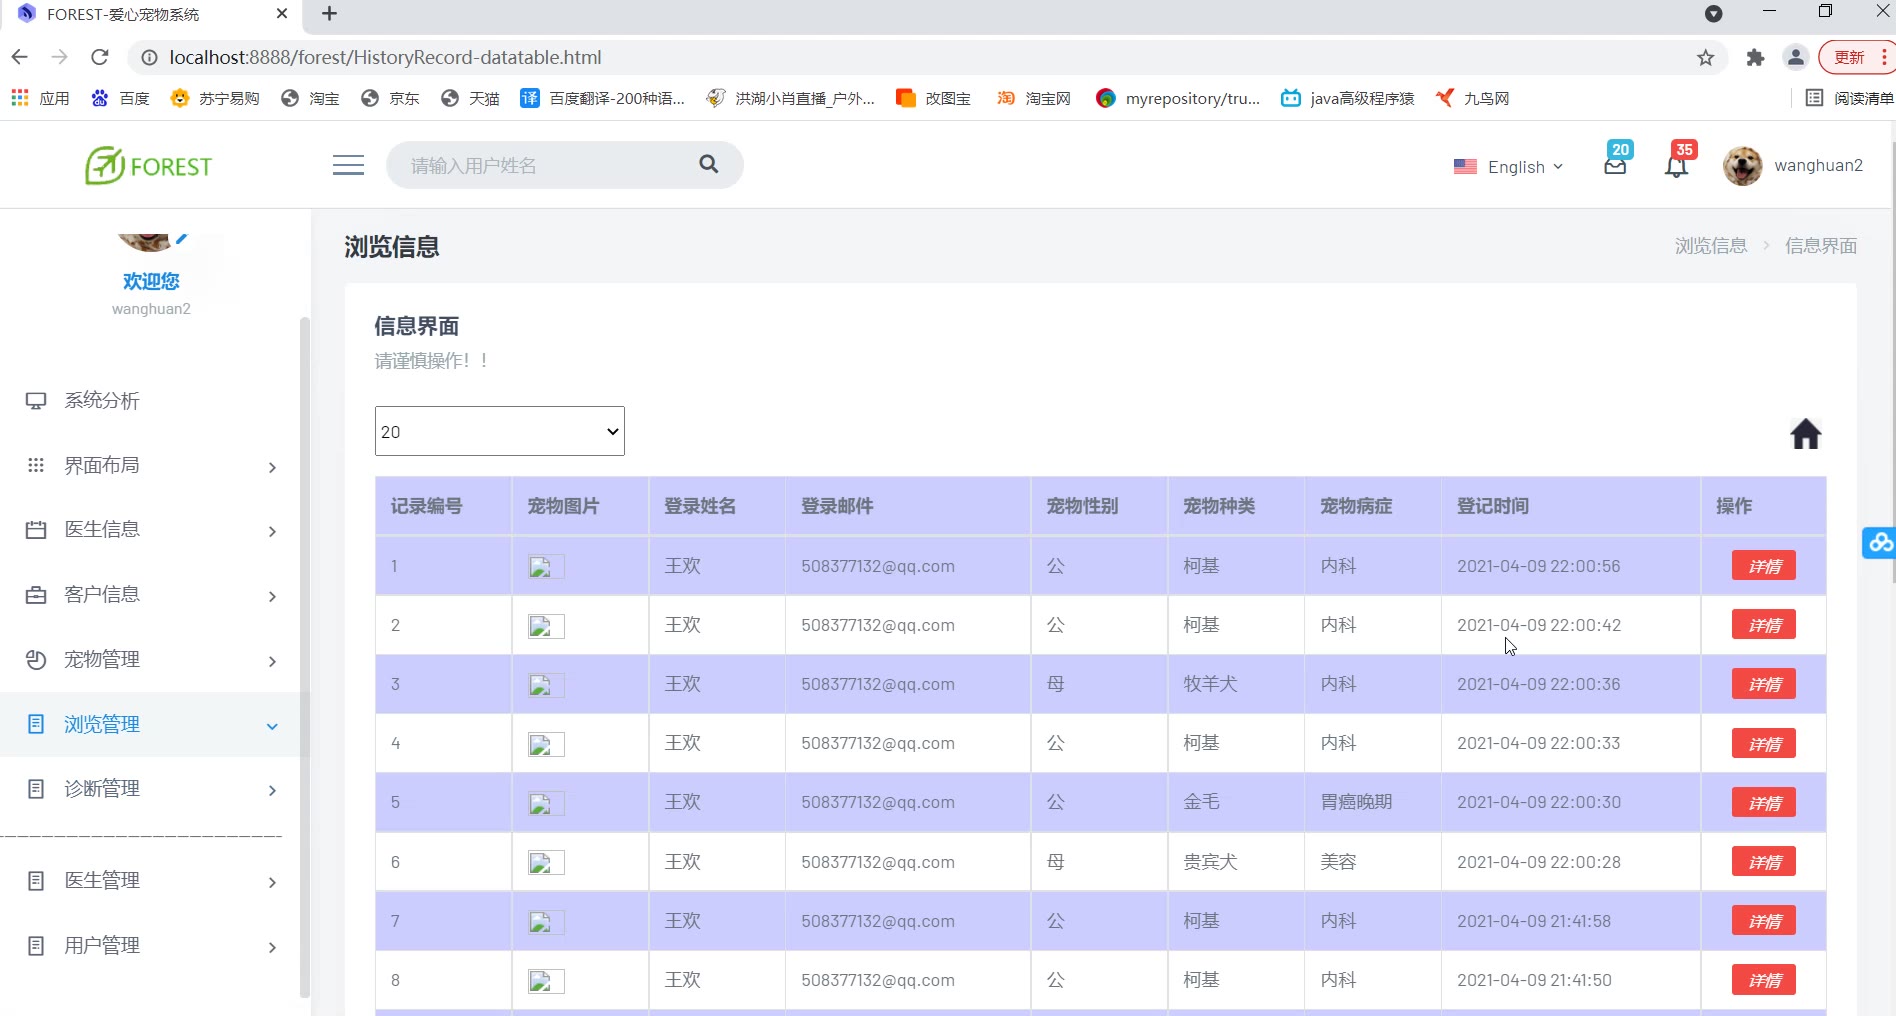Click the blue floating cloud widget icon

[x=1880, y=542]
